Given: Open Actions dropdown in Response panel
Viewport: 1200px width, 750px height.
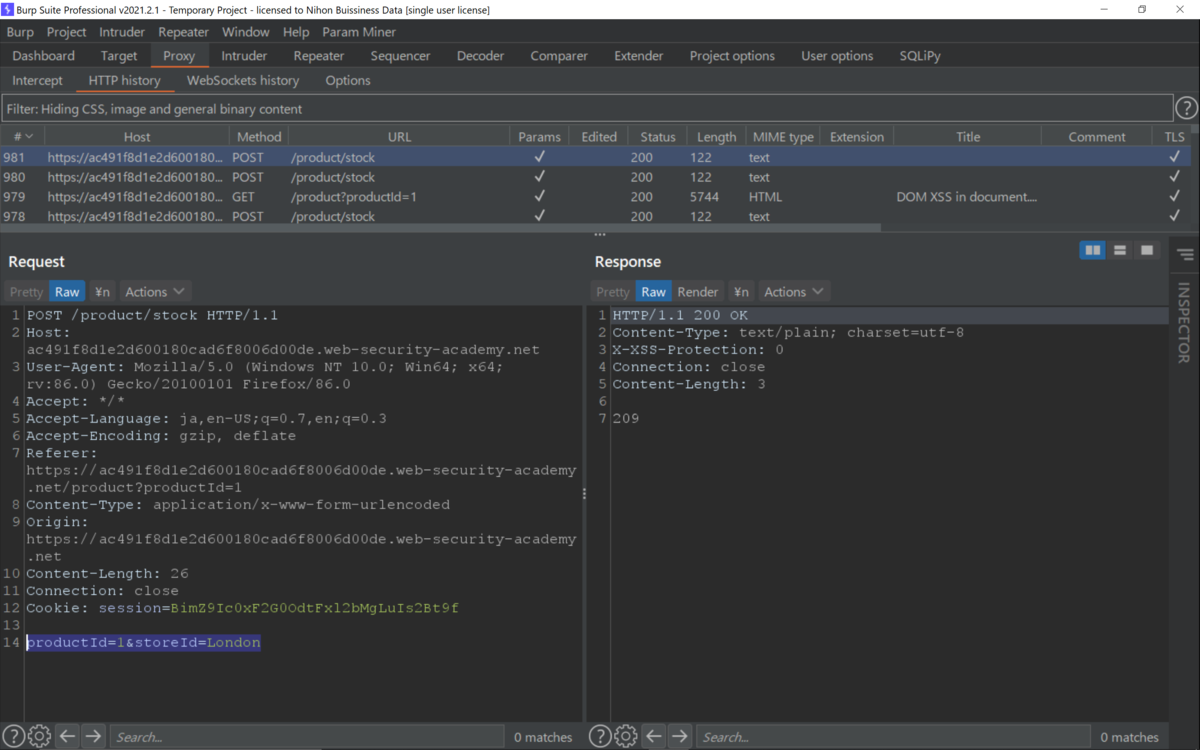Looking at the screenshot, I should [794, 292].
